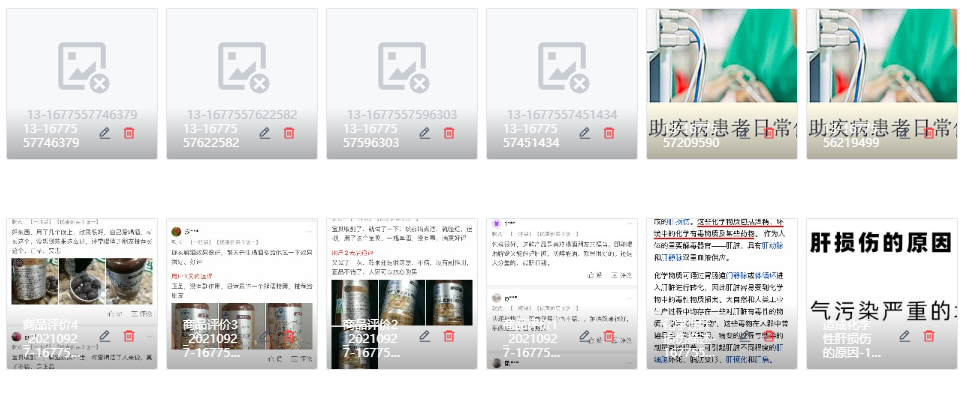Delete the image named 13-1677557746379

tap(129, 132)
